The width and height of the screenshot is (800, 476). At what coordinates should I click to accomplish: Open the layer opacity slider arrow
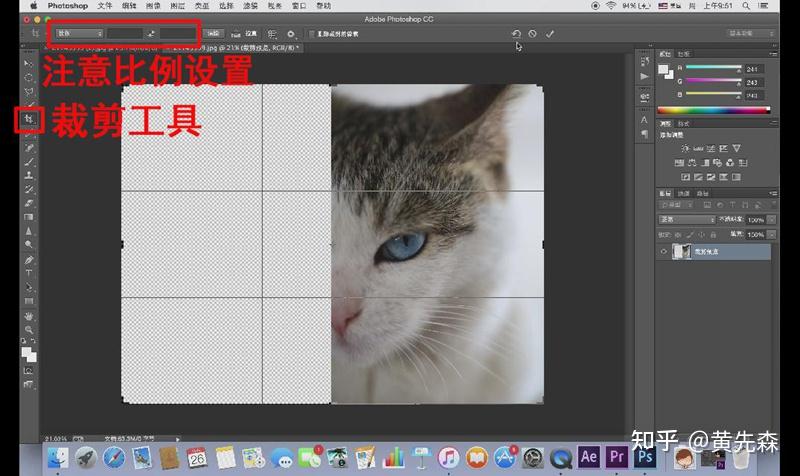[771, 219]
